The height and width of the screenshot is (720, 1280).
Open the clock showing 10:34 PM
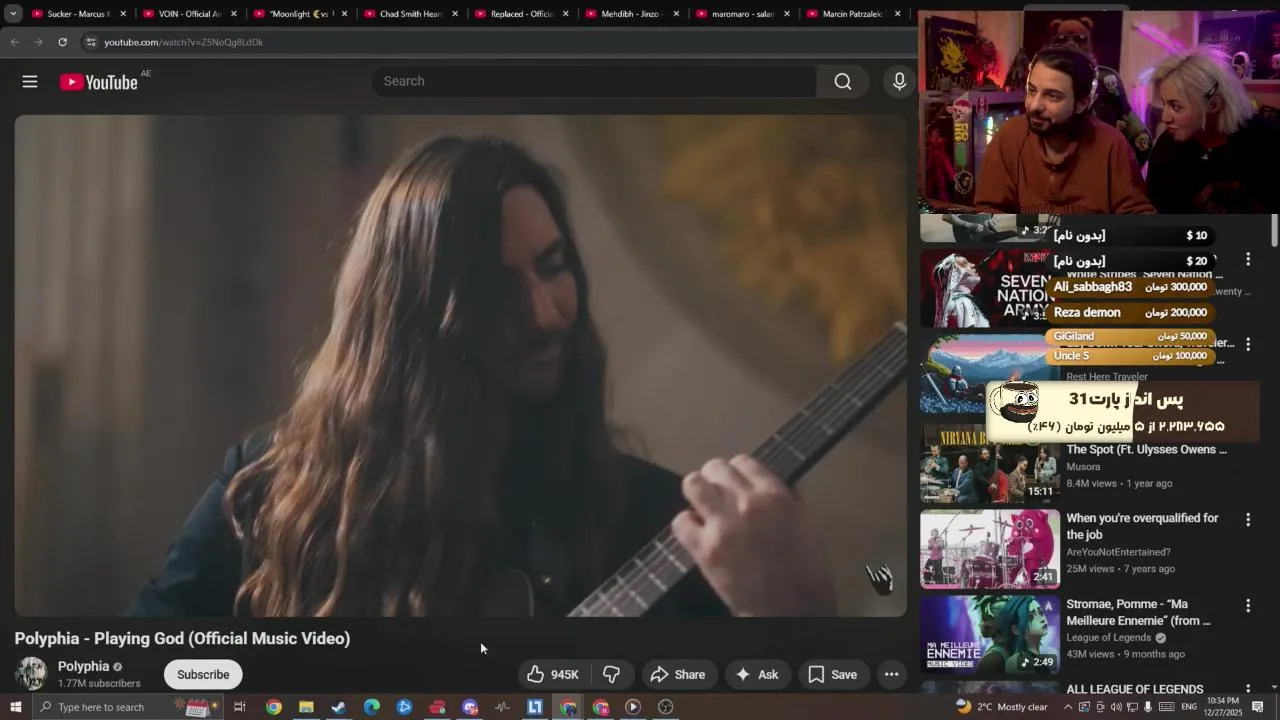(x=1221, y=707)
